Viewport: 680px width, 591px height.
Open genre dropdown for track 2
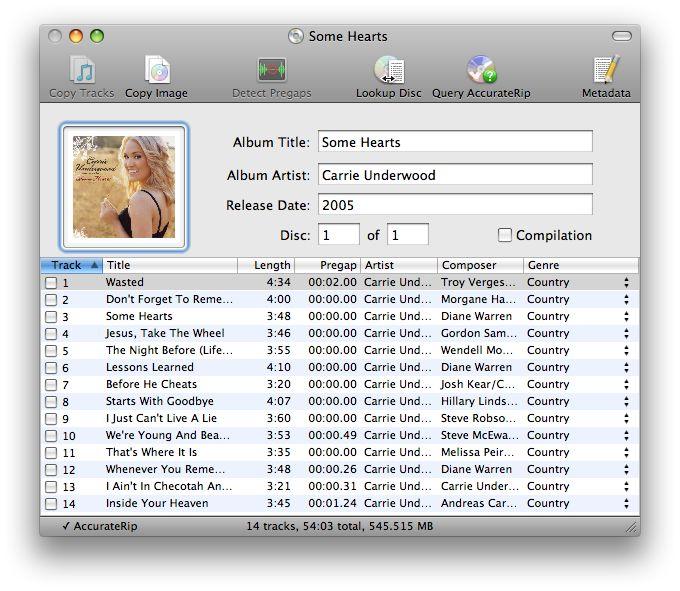click(x=626, y=300)
